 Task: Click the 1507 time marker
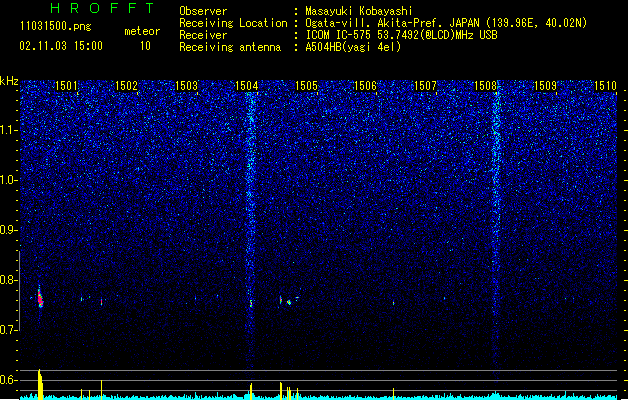pos(425,85)
